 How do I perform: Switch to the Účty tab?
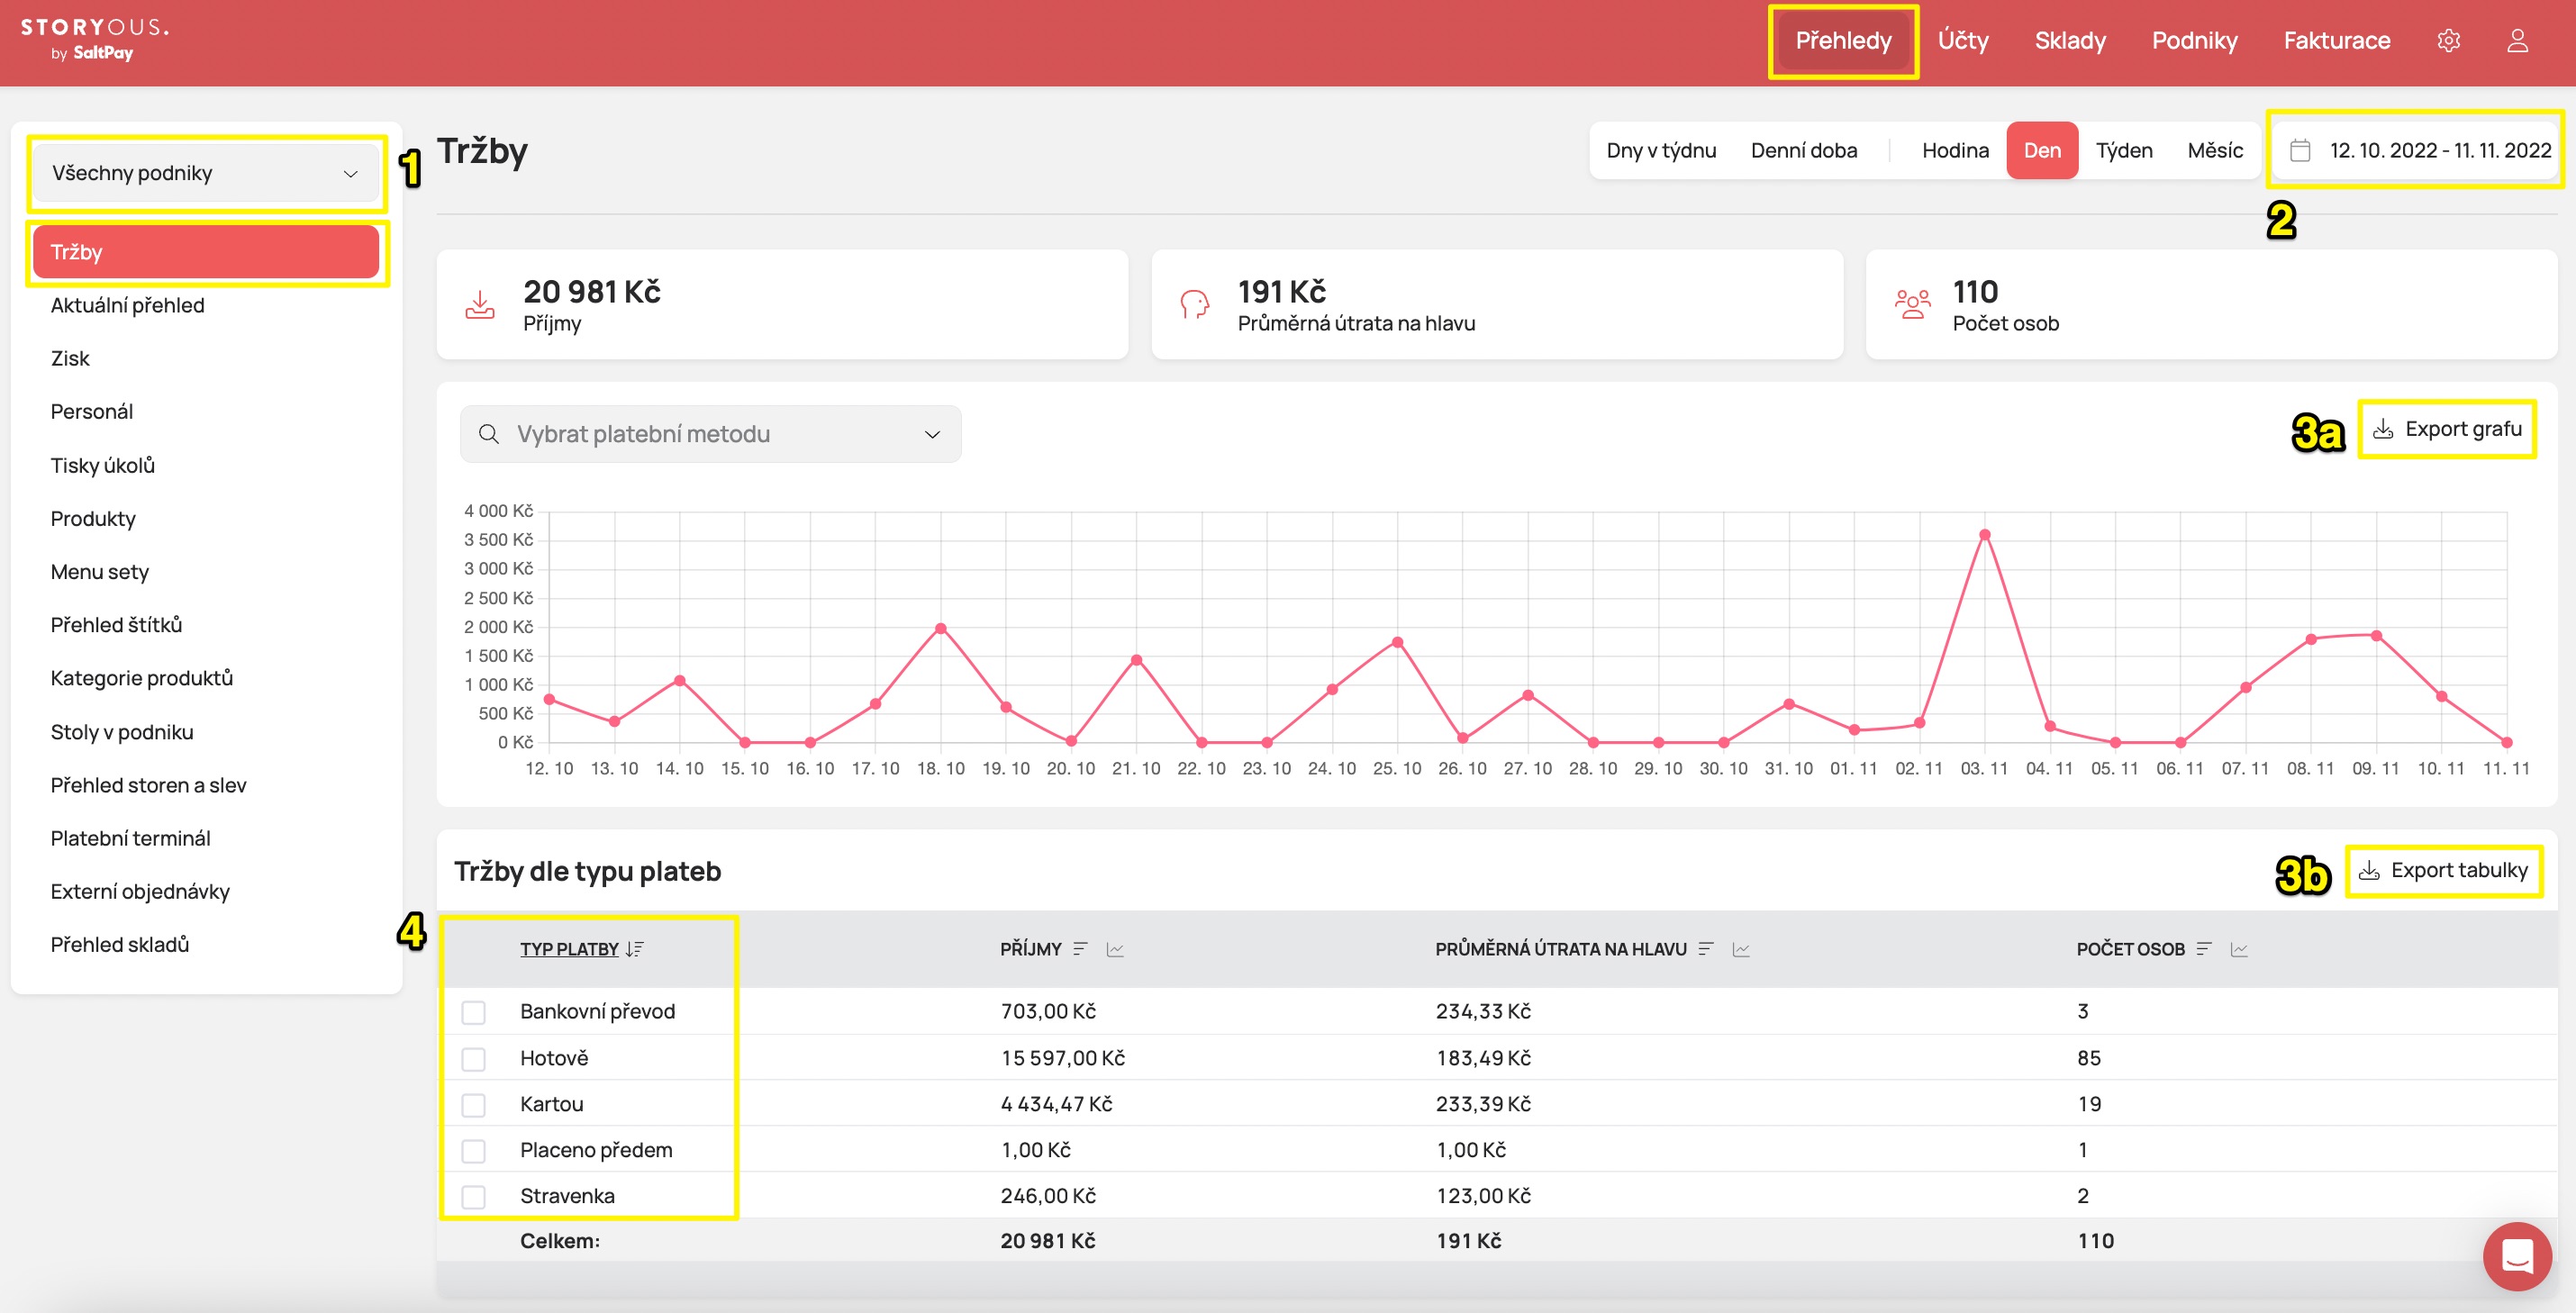[x=1963, y=41]
